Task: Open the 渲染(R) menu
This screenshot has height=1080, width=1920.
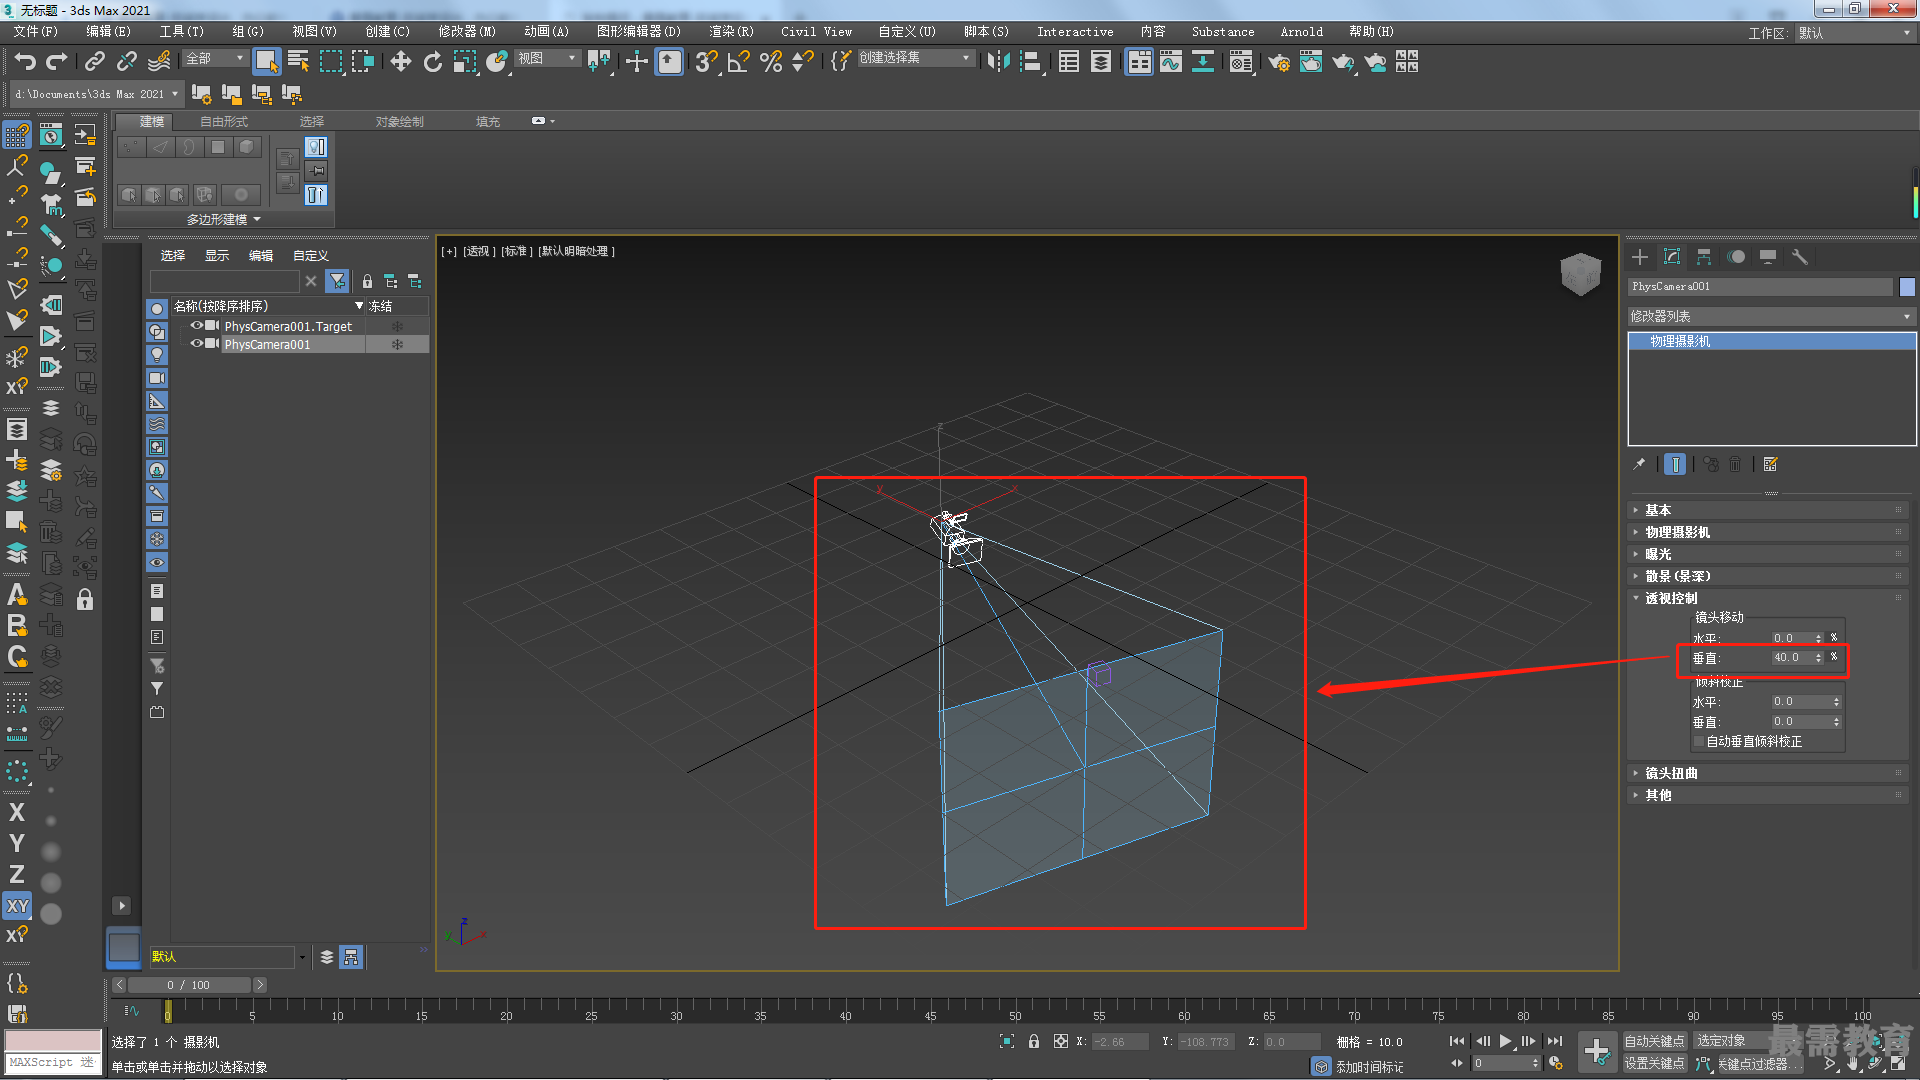Action: pos(731,32)
